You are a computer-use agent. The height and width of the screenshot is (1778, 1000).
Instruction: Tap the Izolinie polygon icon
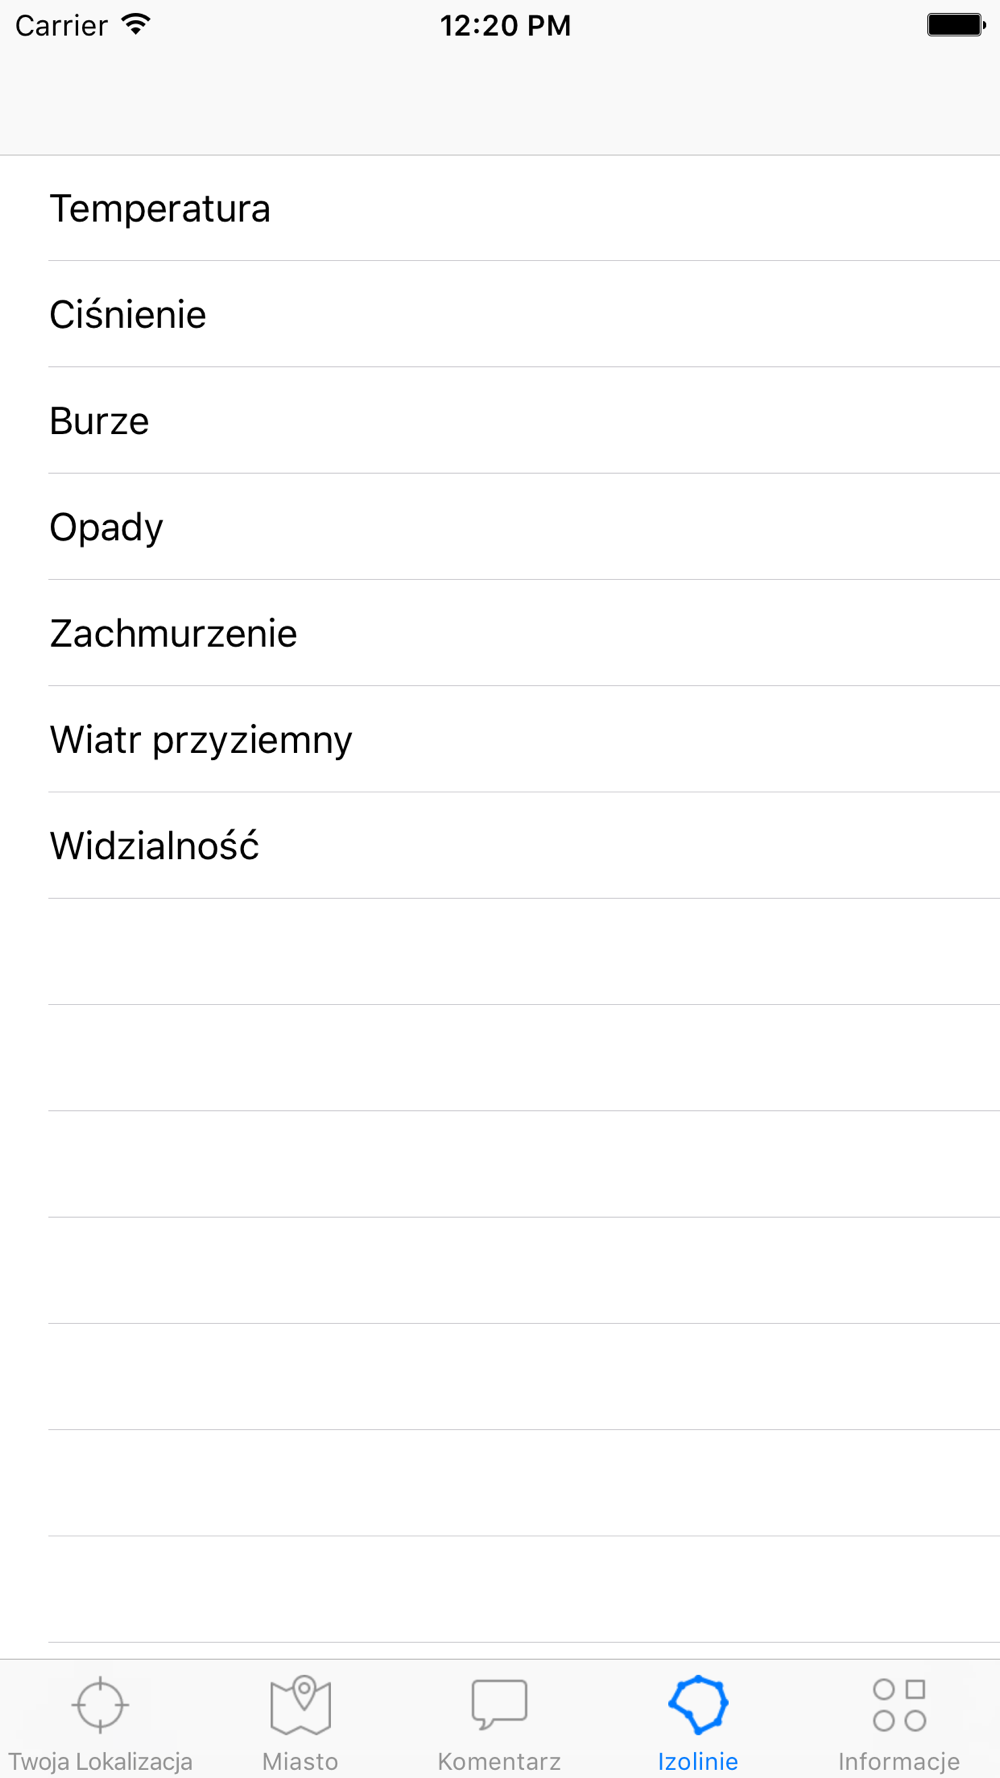(x=698, y=1705)
